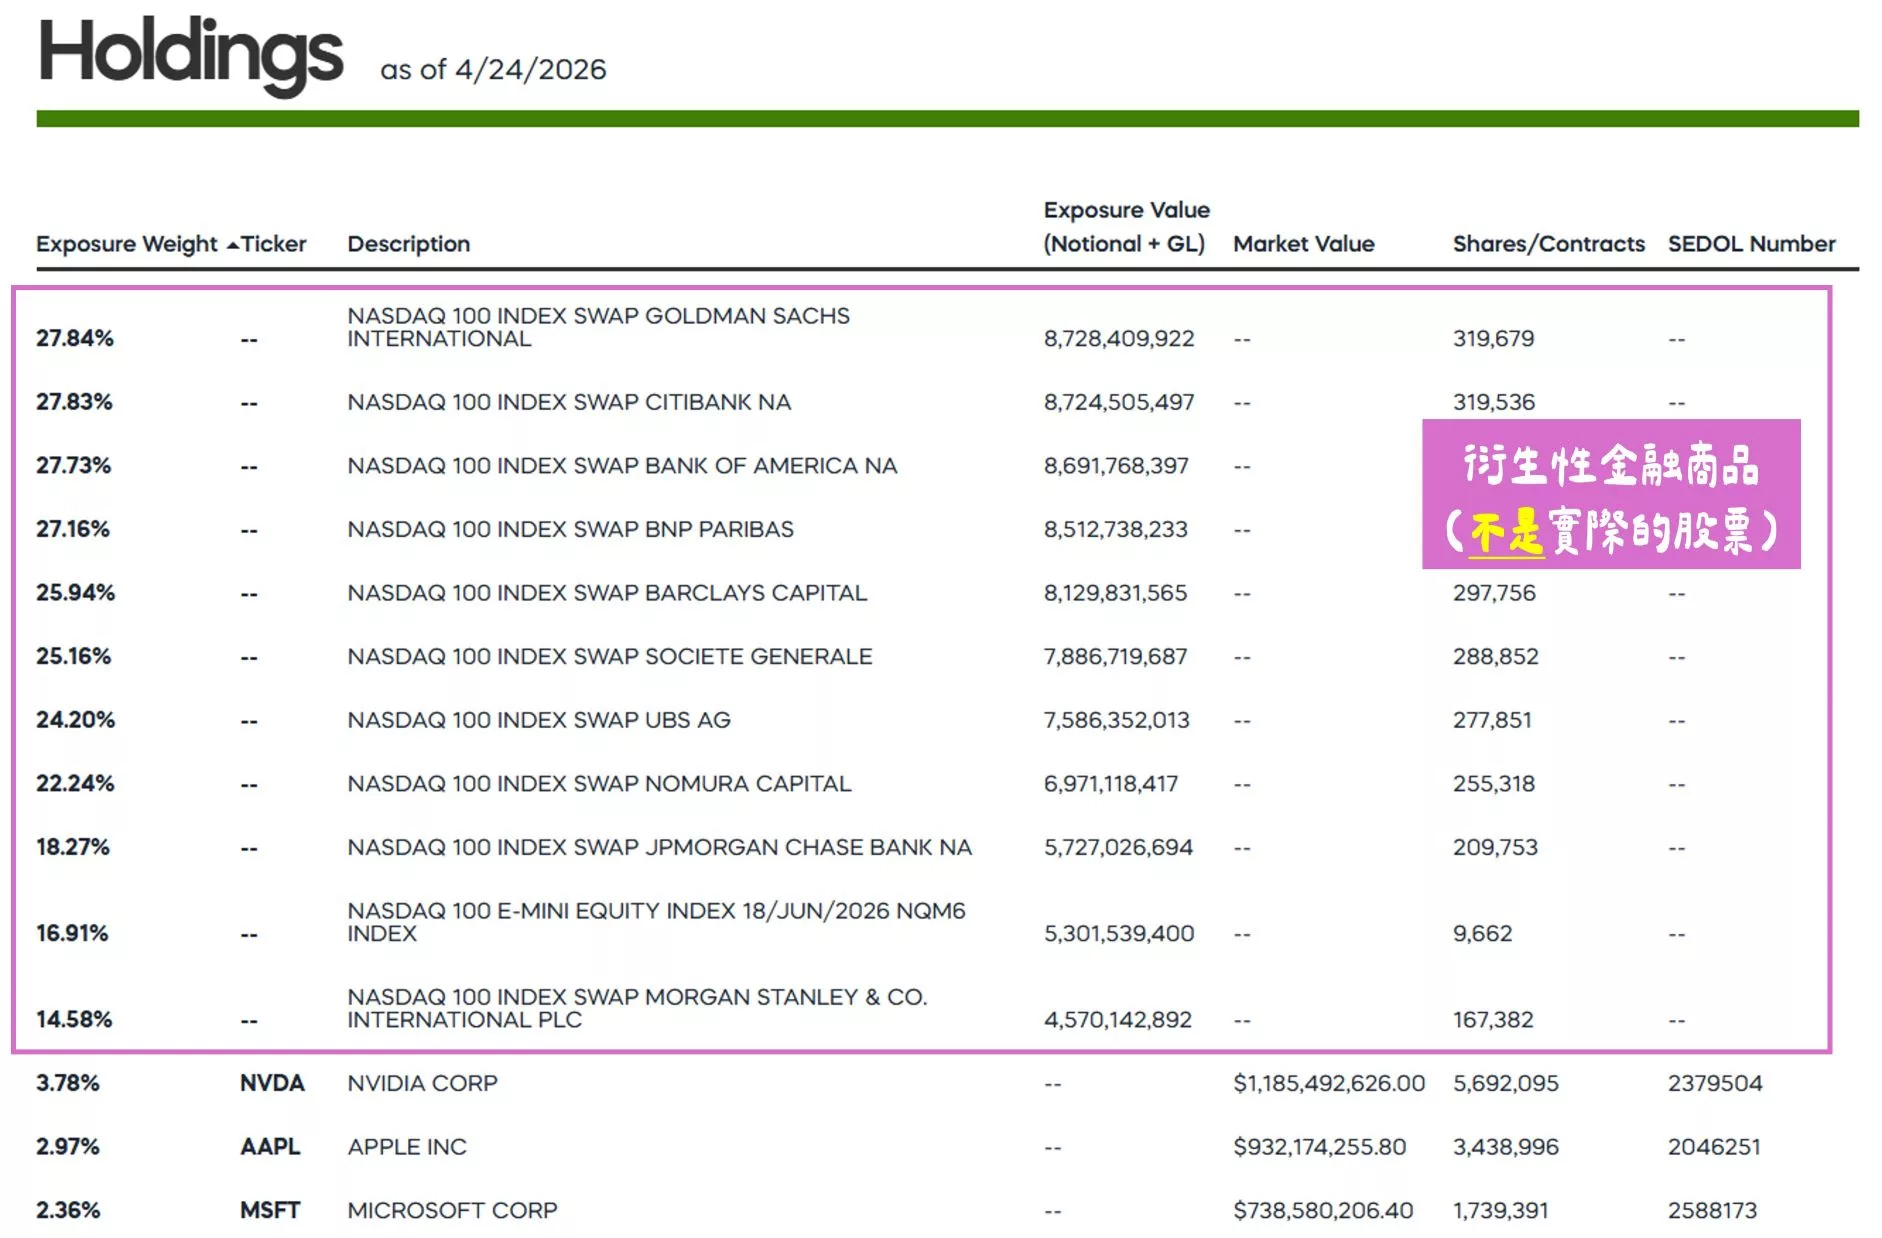
Task: Click the Bank of America NA swap description
Action: [x=622, y=465]
